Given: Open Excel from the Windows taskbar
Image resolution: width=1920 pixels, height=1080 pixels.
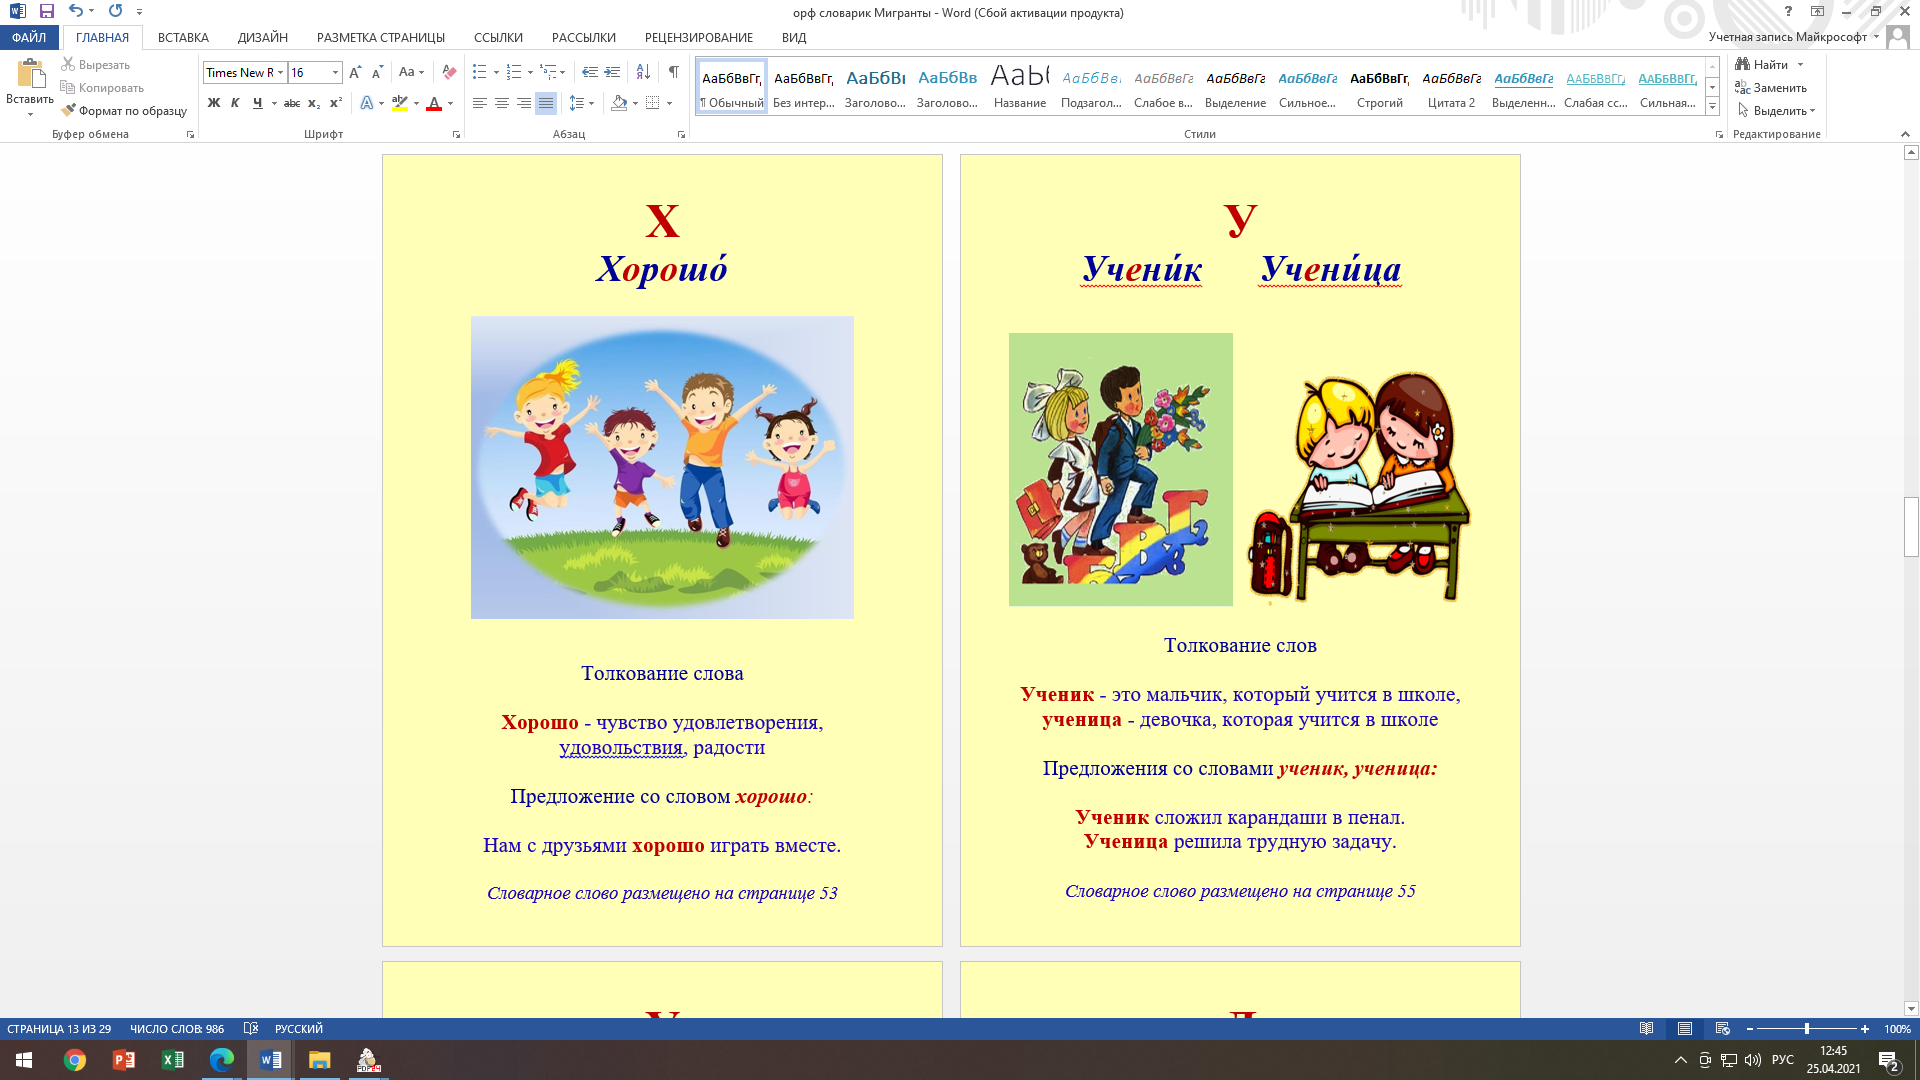Looking at the screenshot, I should [x=172, y=1060].
